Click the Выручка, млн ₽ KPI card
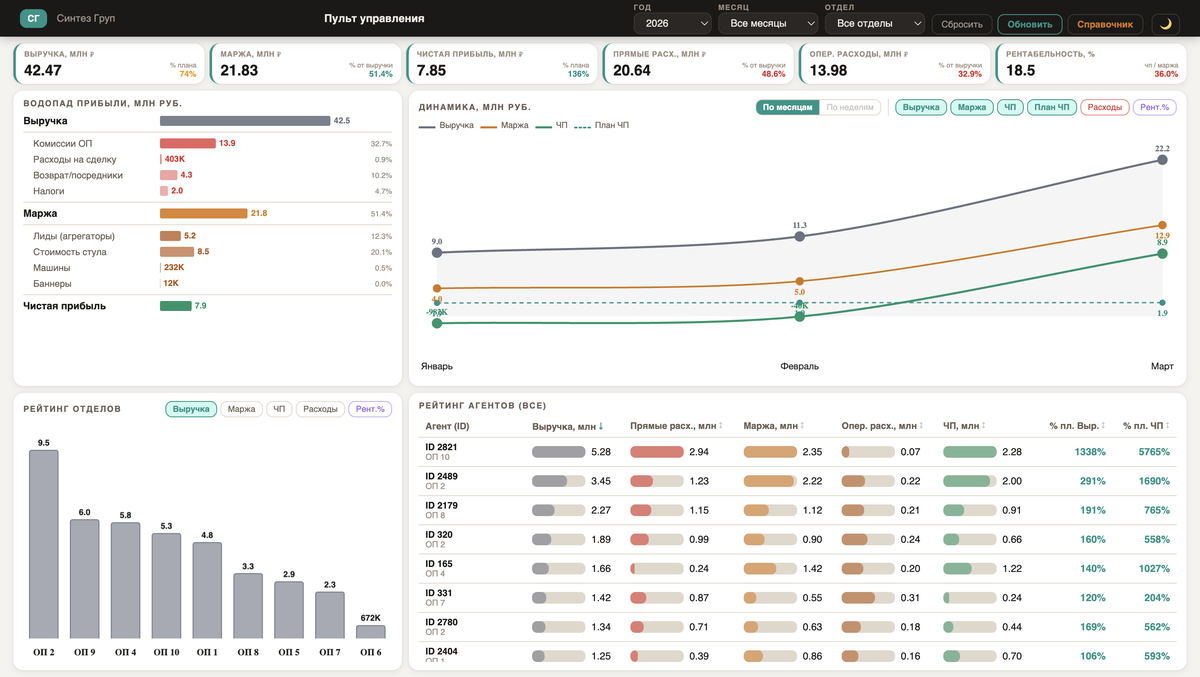The width and height of the screenshot is (1200, 677). coord(108,63)
